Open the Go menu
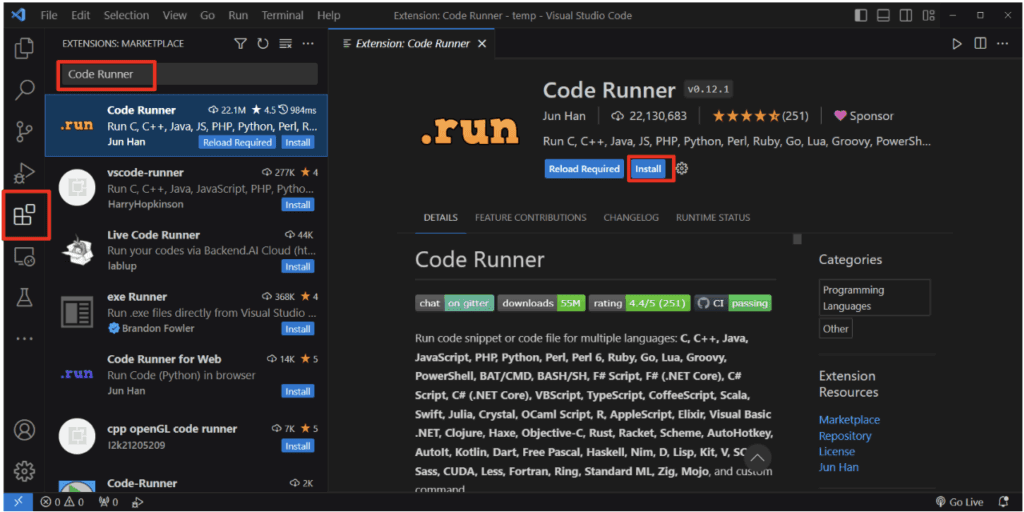This screenshot has width=1024, height=512. point(208,15)
